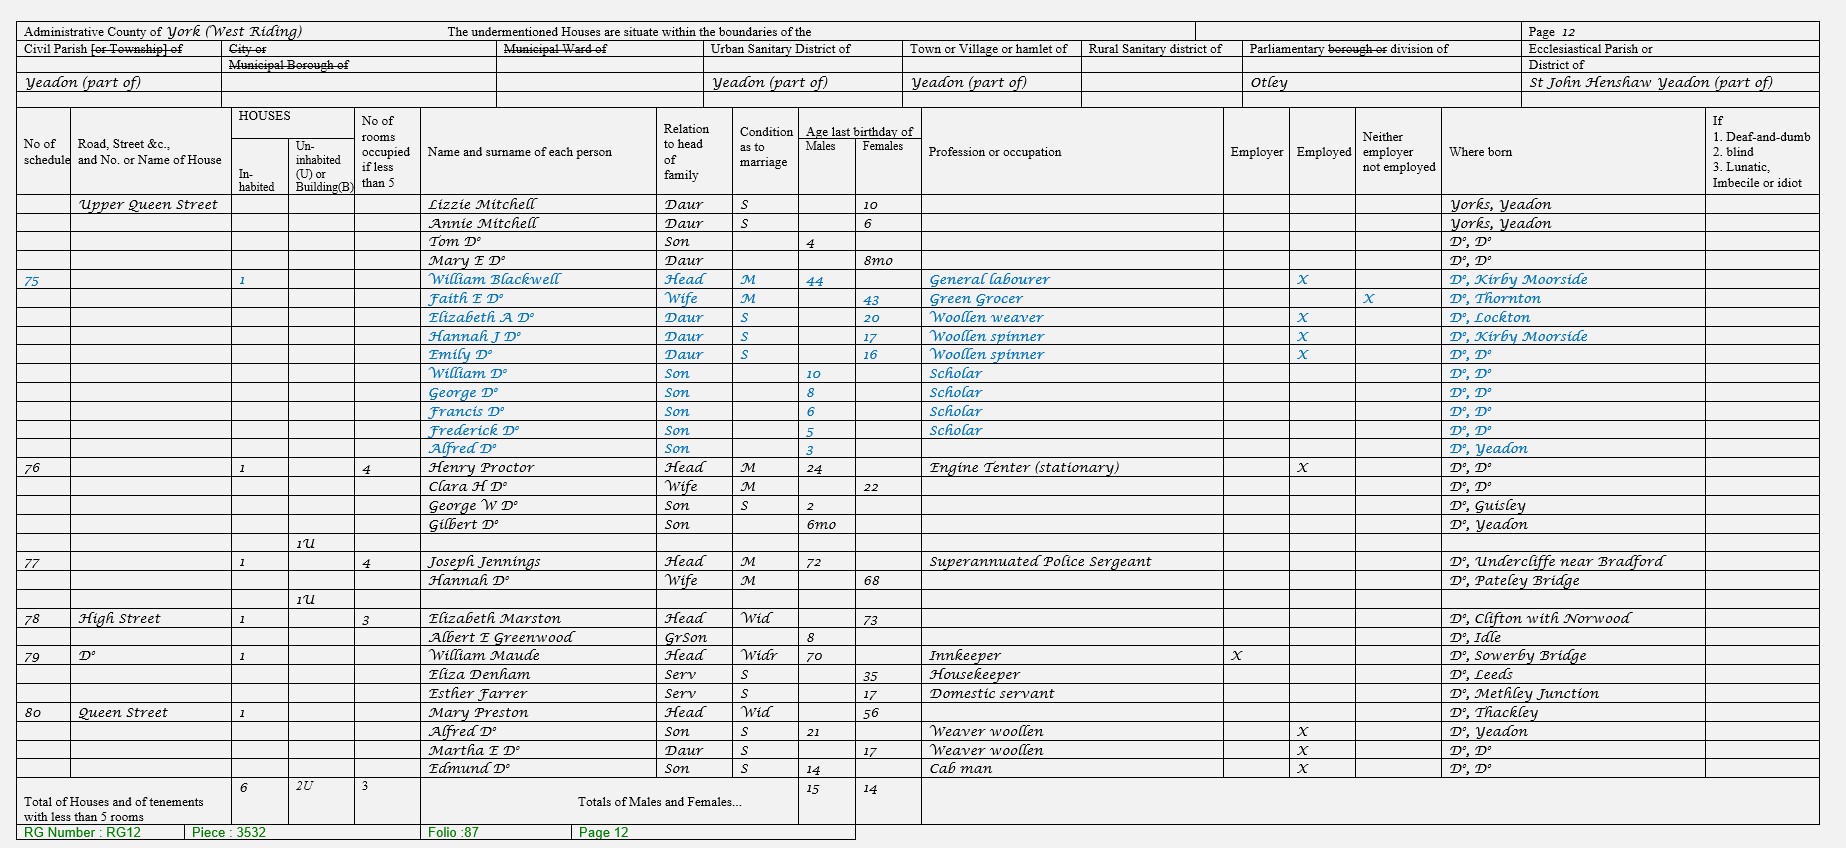Select the Where born column header
Screen dimensions: 1846x848
tap(1480, 152)
